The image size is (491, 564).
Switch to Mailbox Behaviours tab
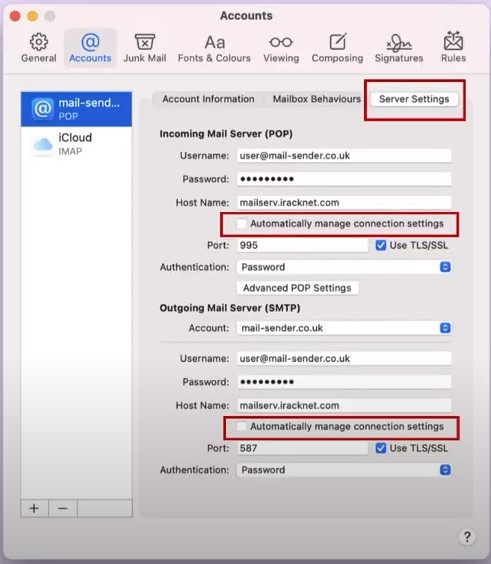317,99
